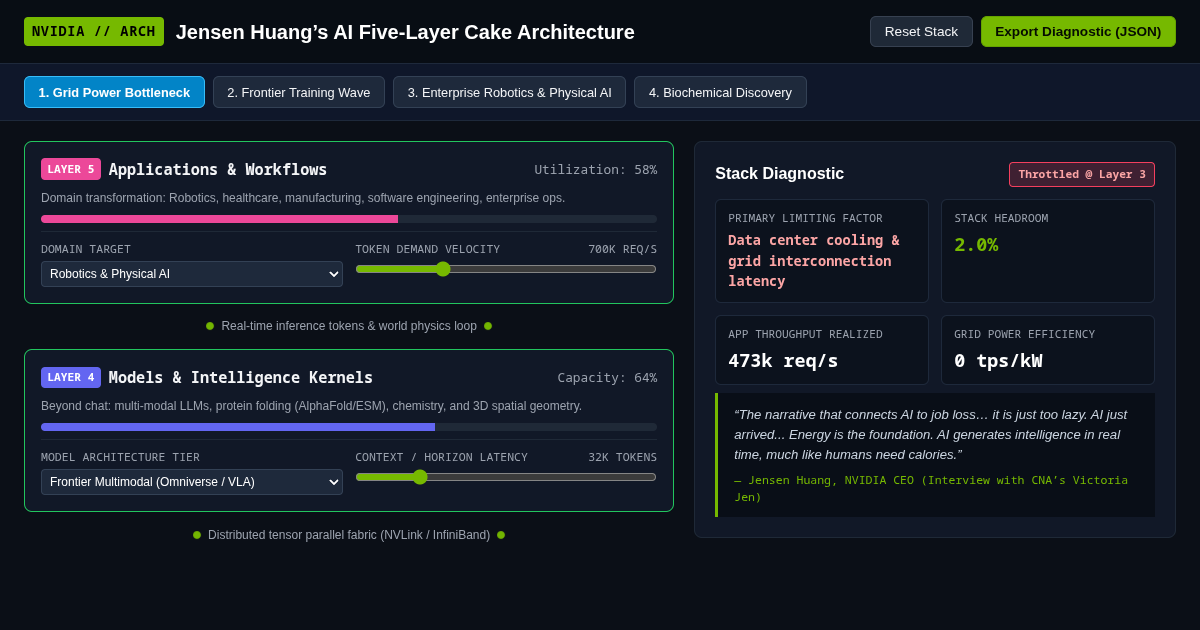Choose the Biochemical Discovery tab
The image size is (1200, 630).
point(720,92)
